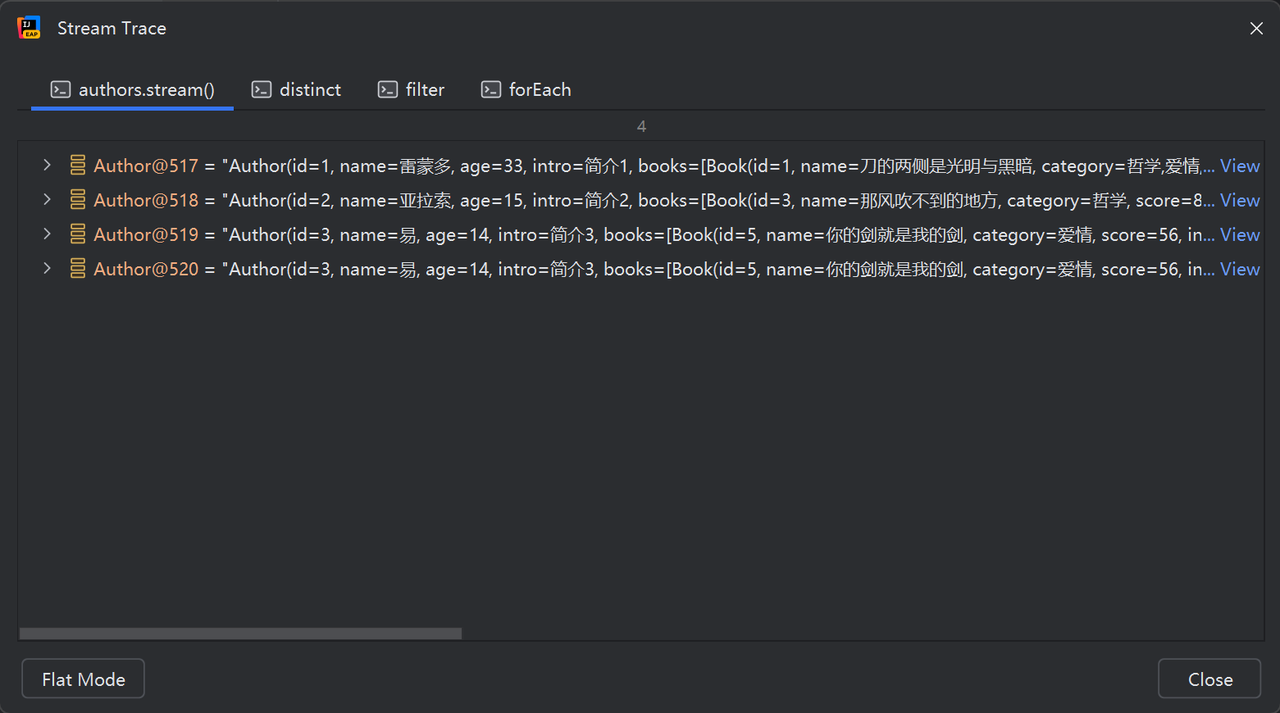1280x713 pixels.
Task: Open the distinct tab
Action: tap(310, 90)
